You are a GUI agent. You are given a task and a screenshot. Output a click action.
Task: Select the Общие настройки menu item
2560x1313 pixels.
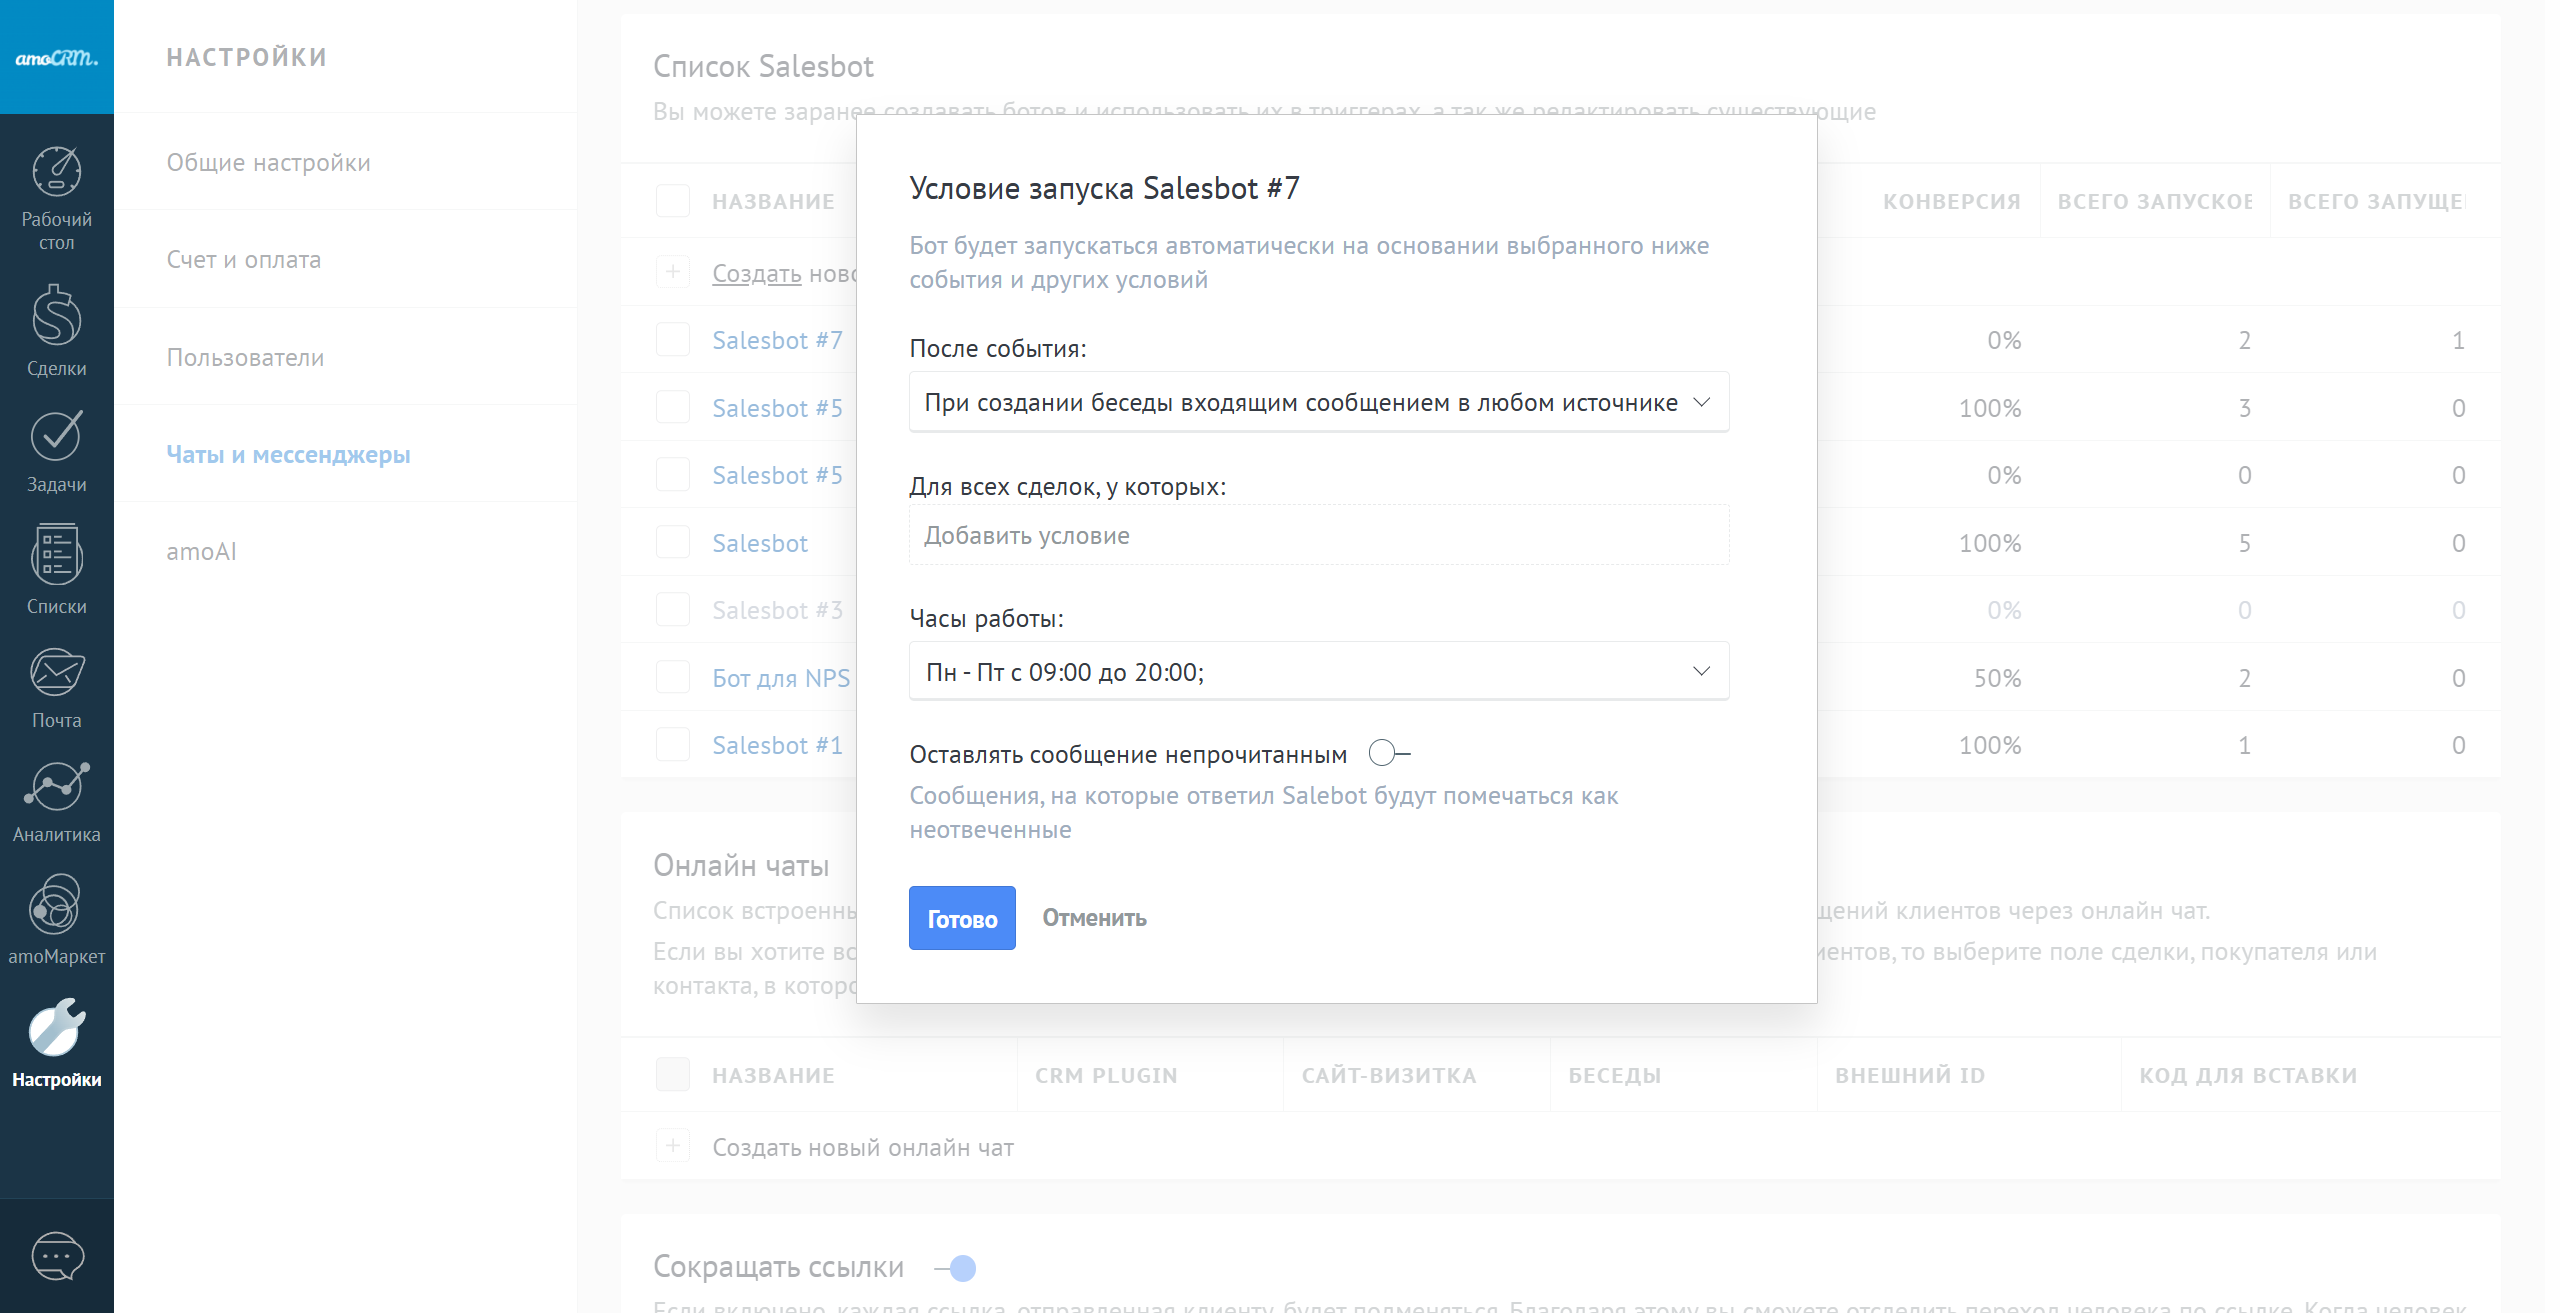click(268, 162)
